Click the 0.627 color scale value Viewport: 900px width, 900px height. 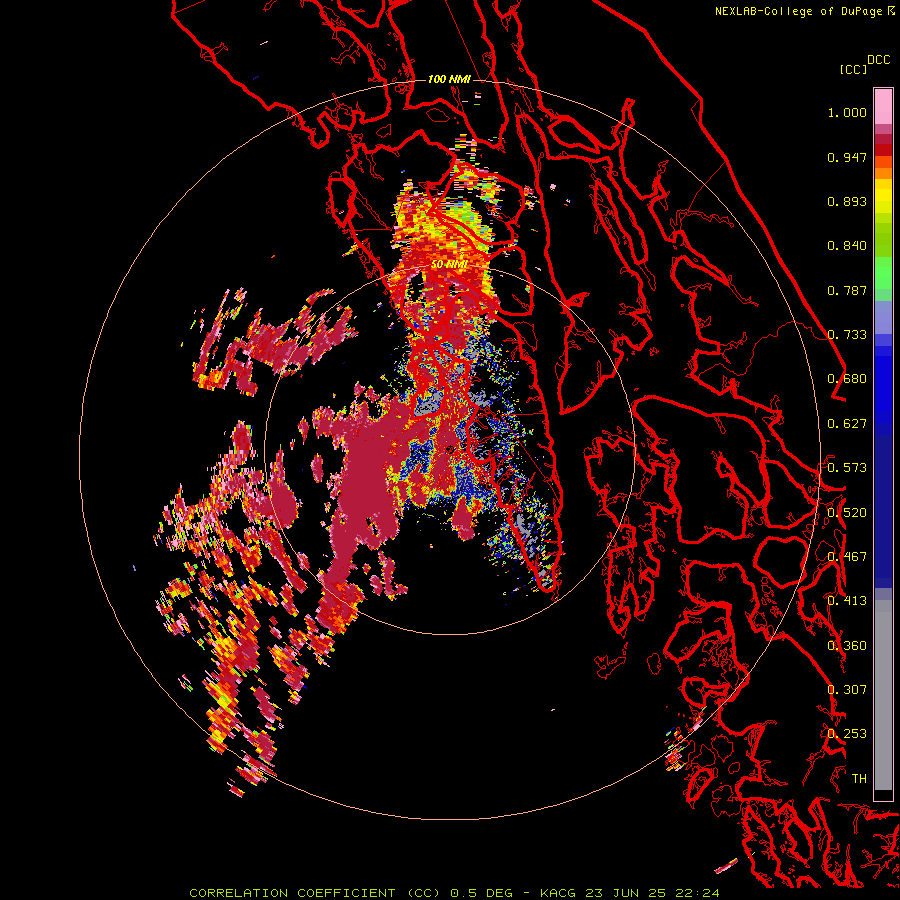(847, 424)
